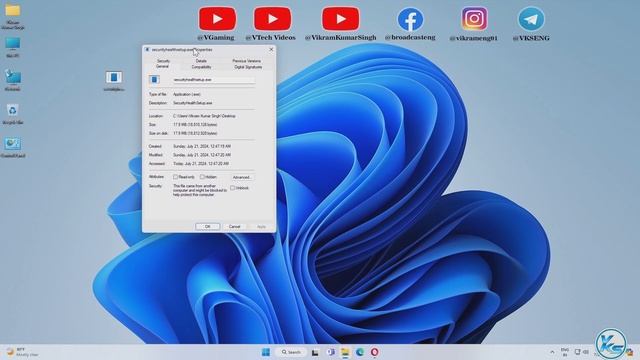Tick the Hidden attribute checkbox
The width and height of the screenshot is (640, 360).
202,177
